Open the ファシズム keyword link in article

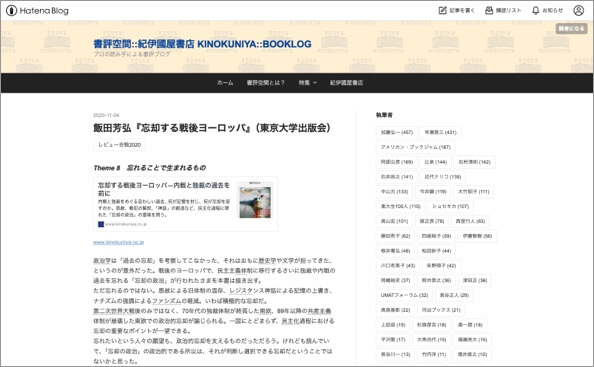pos(167,301)
